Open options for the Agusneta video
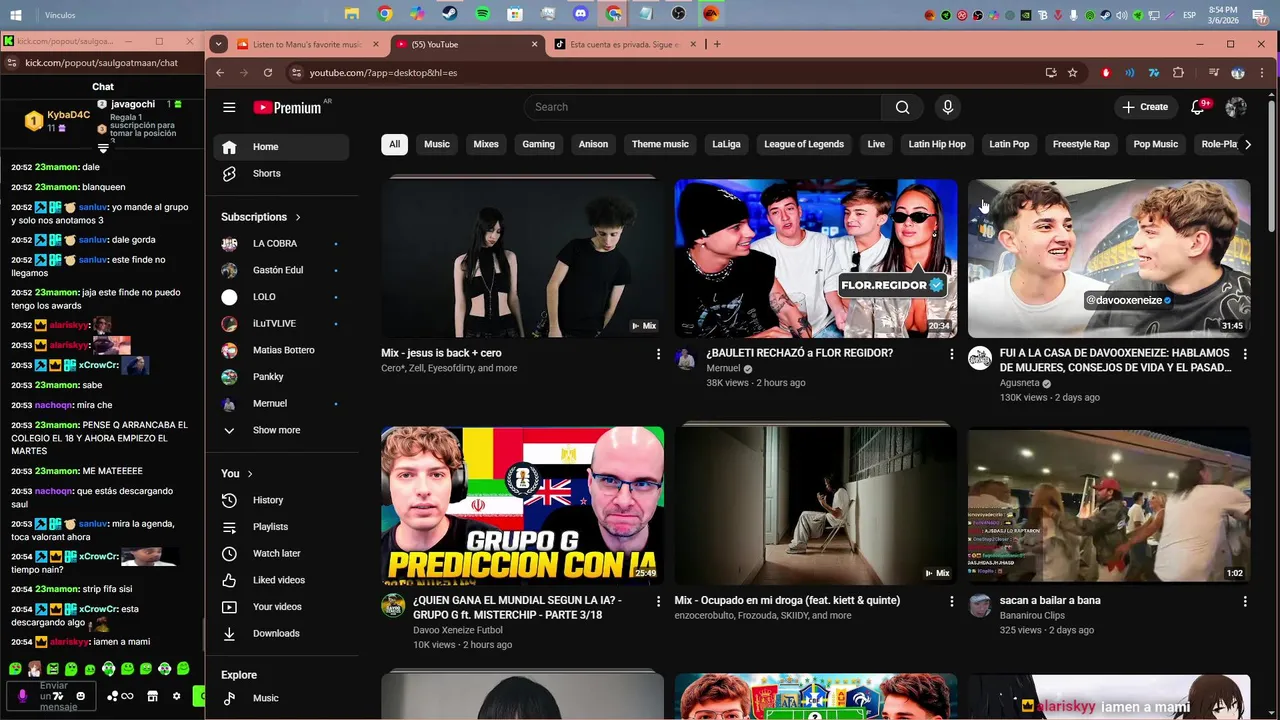This screenshot has width=1280, height=720. click(1245, 354)
